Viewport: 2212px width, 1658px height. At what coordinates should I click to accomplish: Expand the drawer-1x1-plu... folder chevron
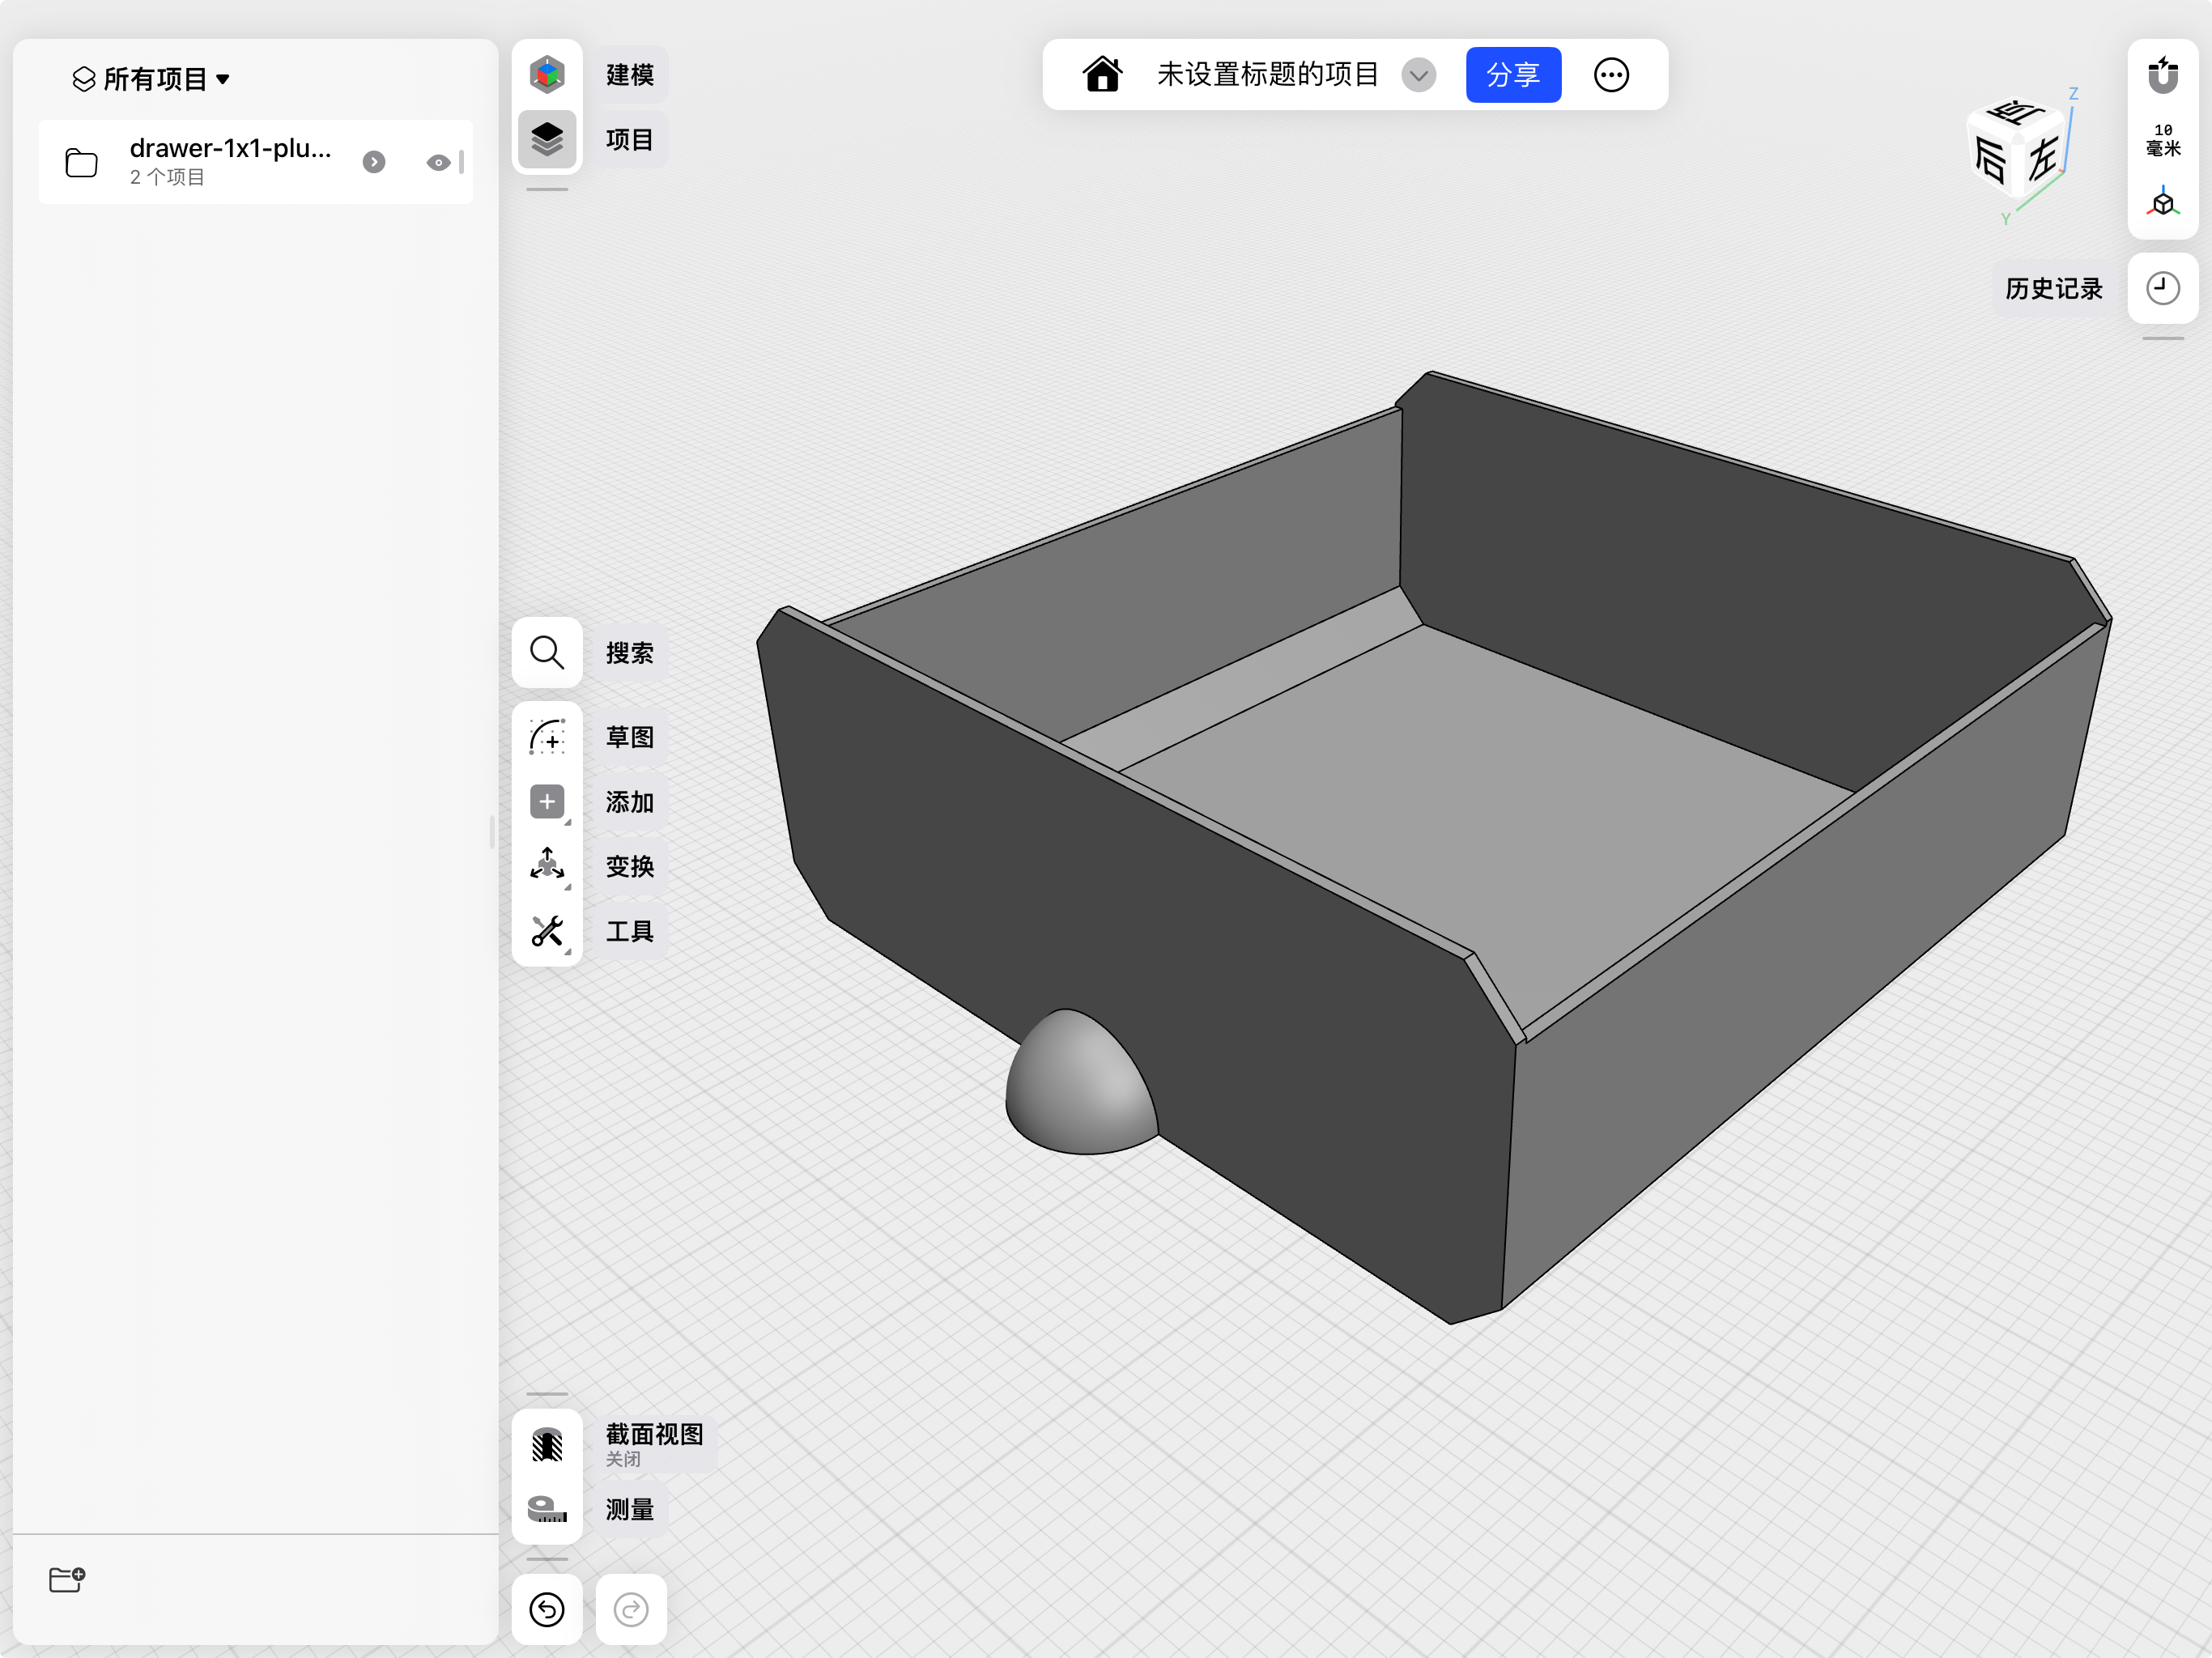374,162
